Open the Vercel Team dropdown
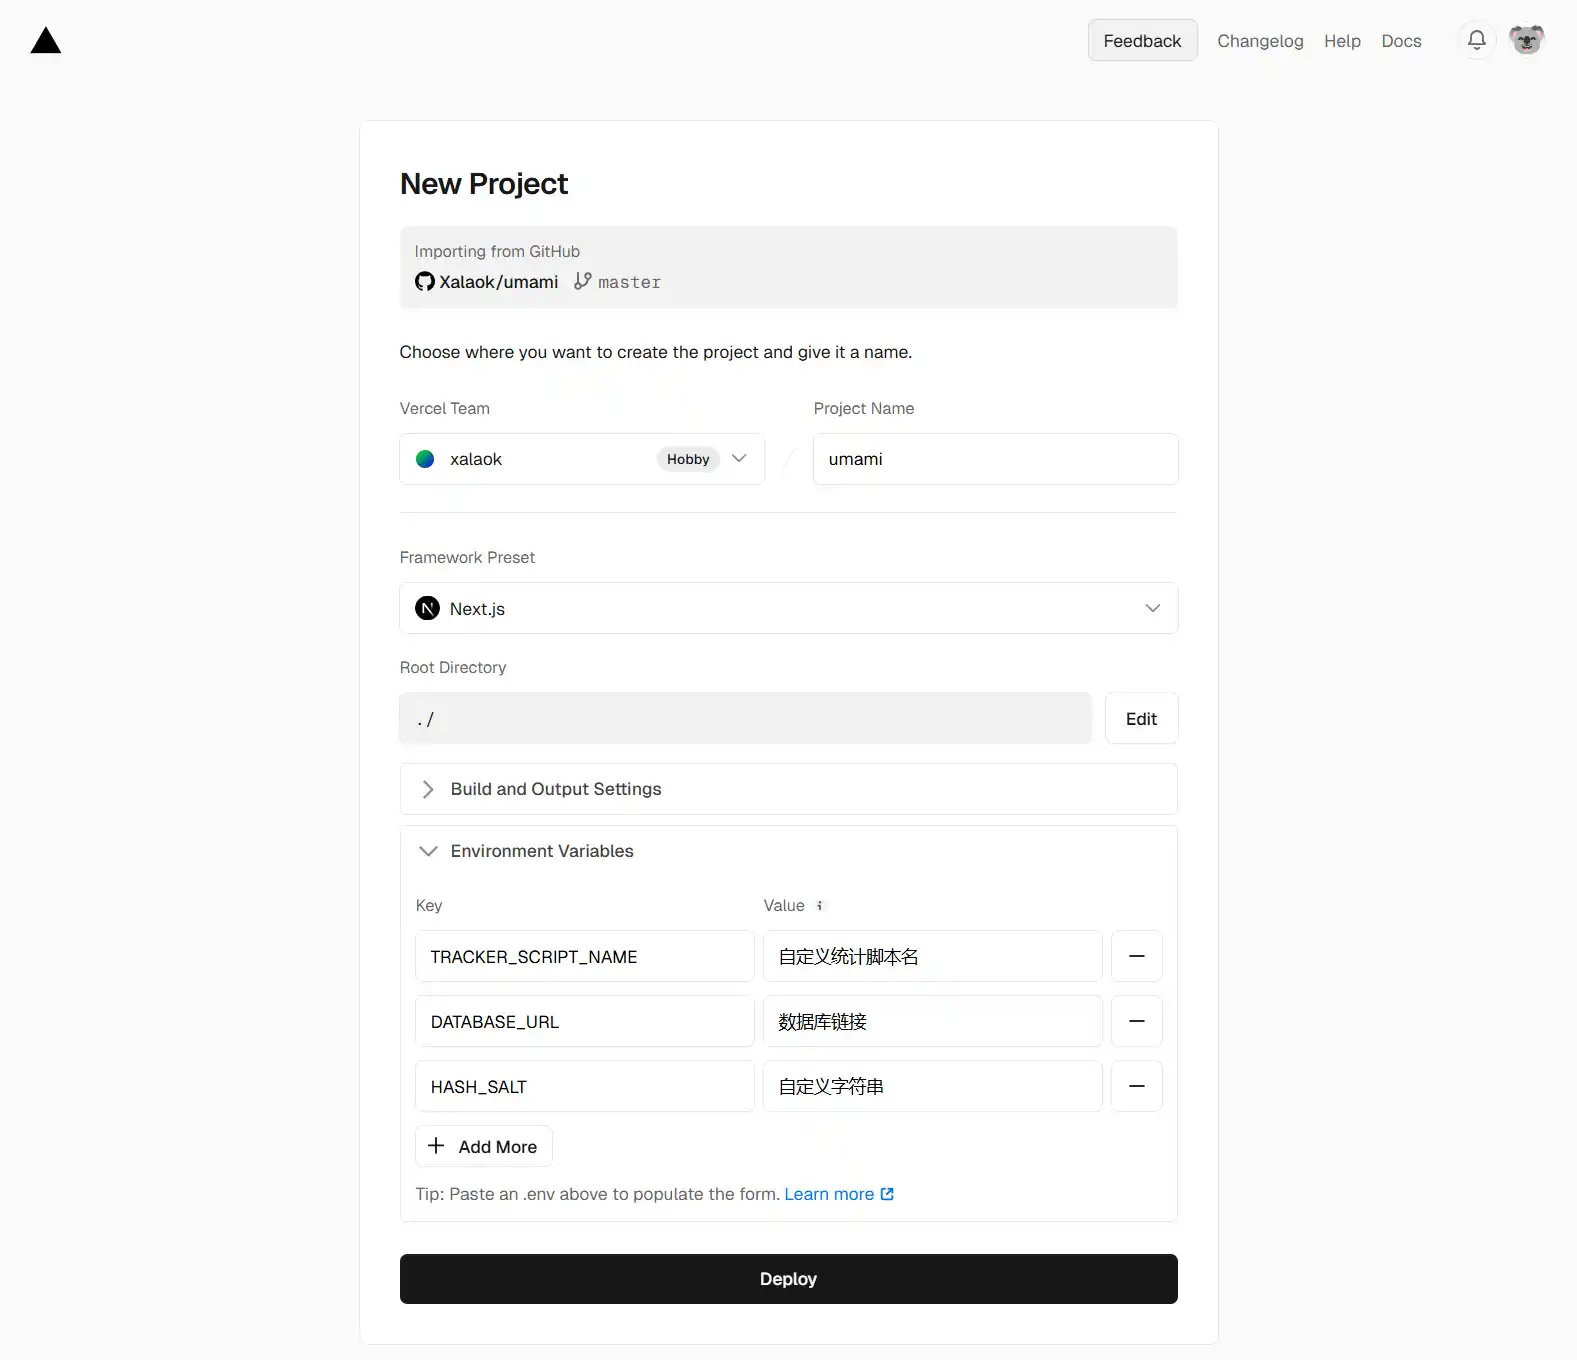1577x1360 pixels. coord(582,459)
